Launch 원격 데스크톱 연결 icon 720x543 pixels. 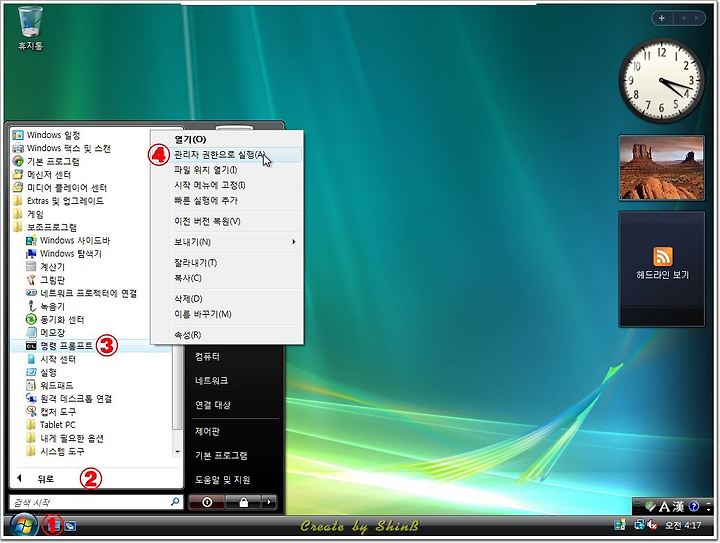[x=31, y=398]
